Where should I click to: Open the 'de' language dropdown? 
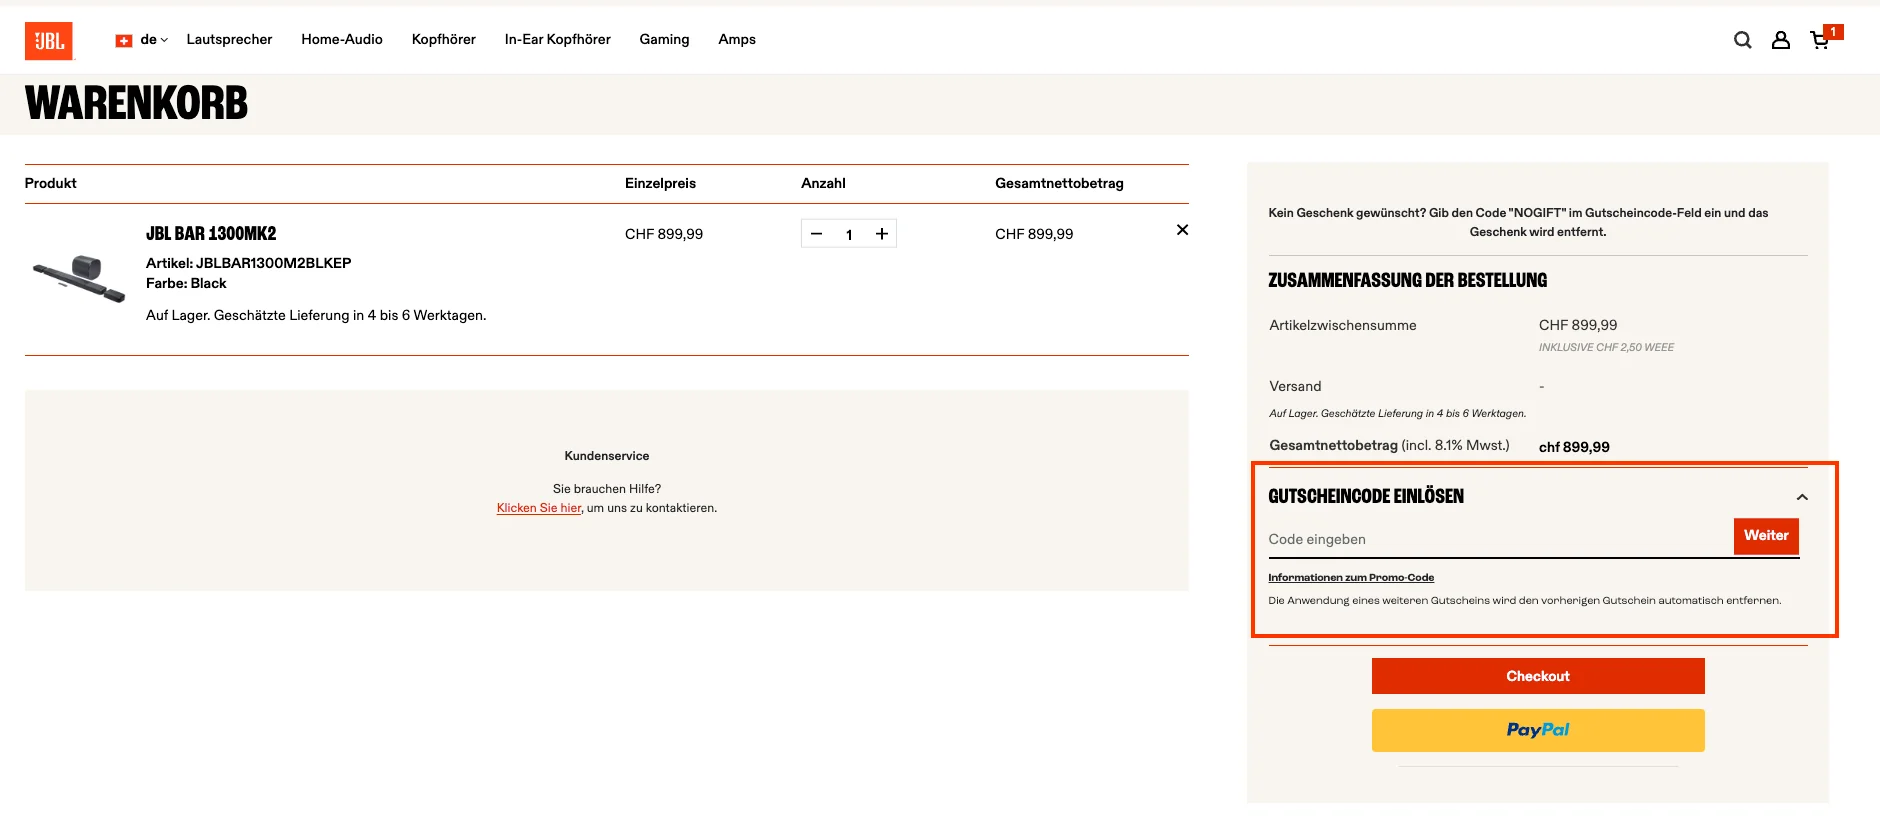154,40
